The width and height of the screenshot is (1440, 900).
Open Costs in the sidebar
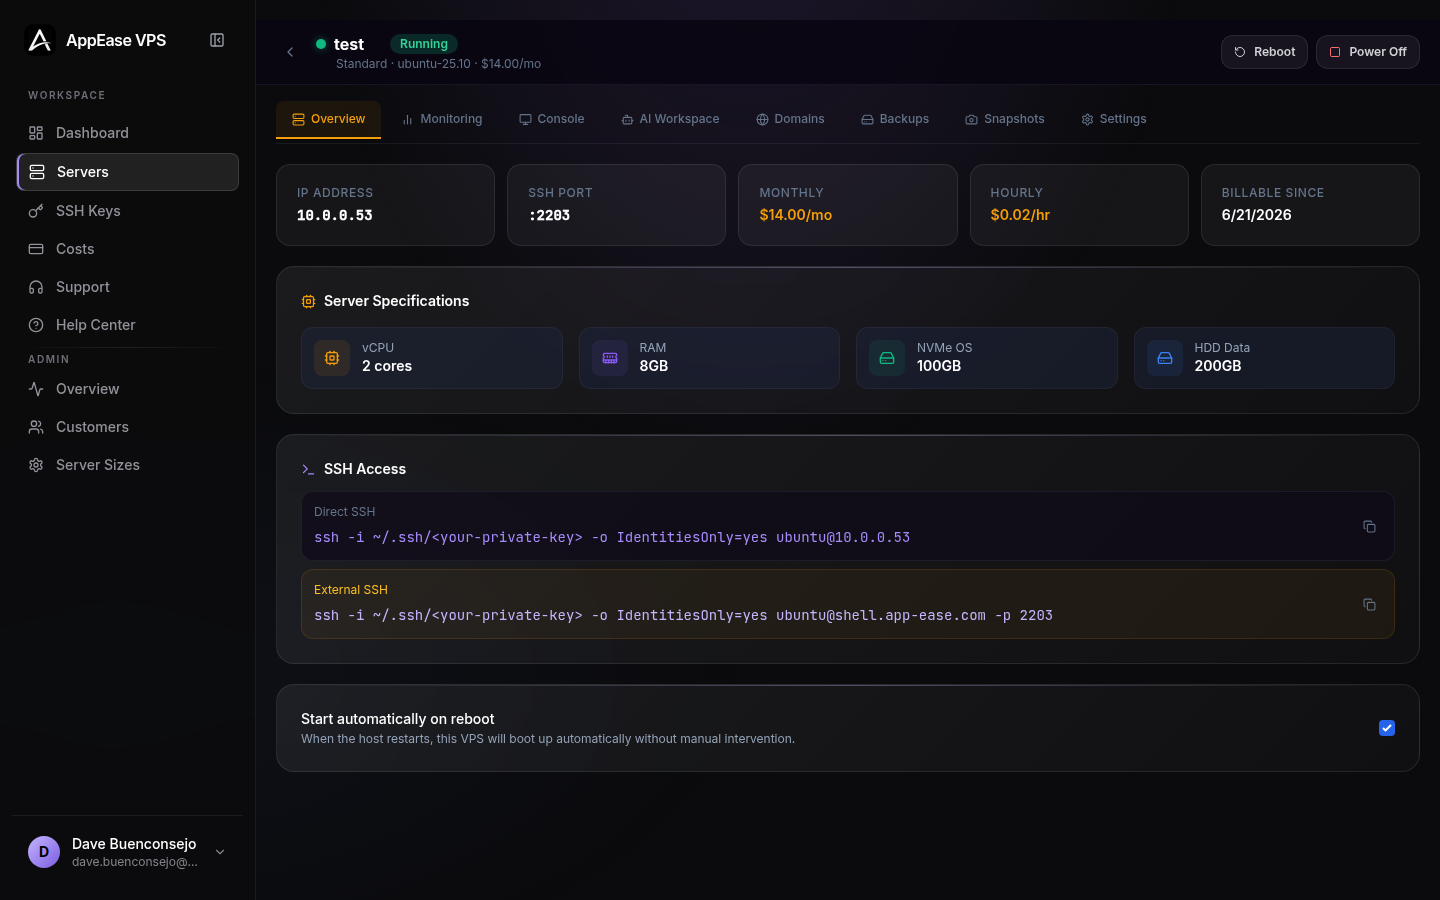tap(128, 249)
